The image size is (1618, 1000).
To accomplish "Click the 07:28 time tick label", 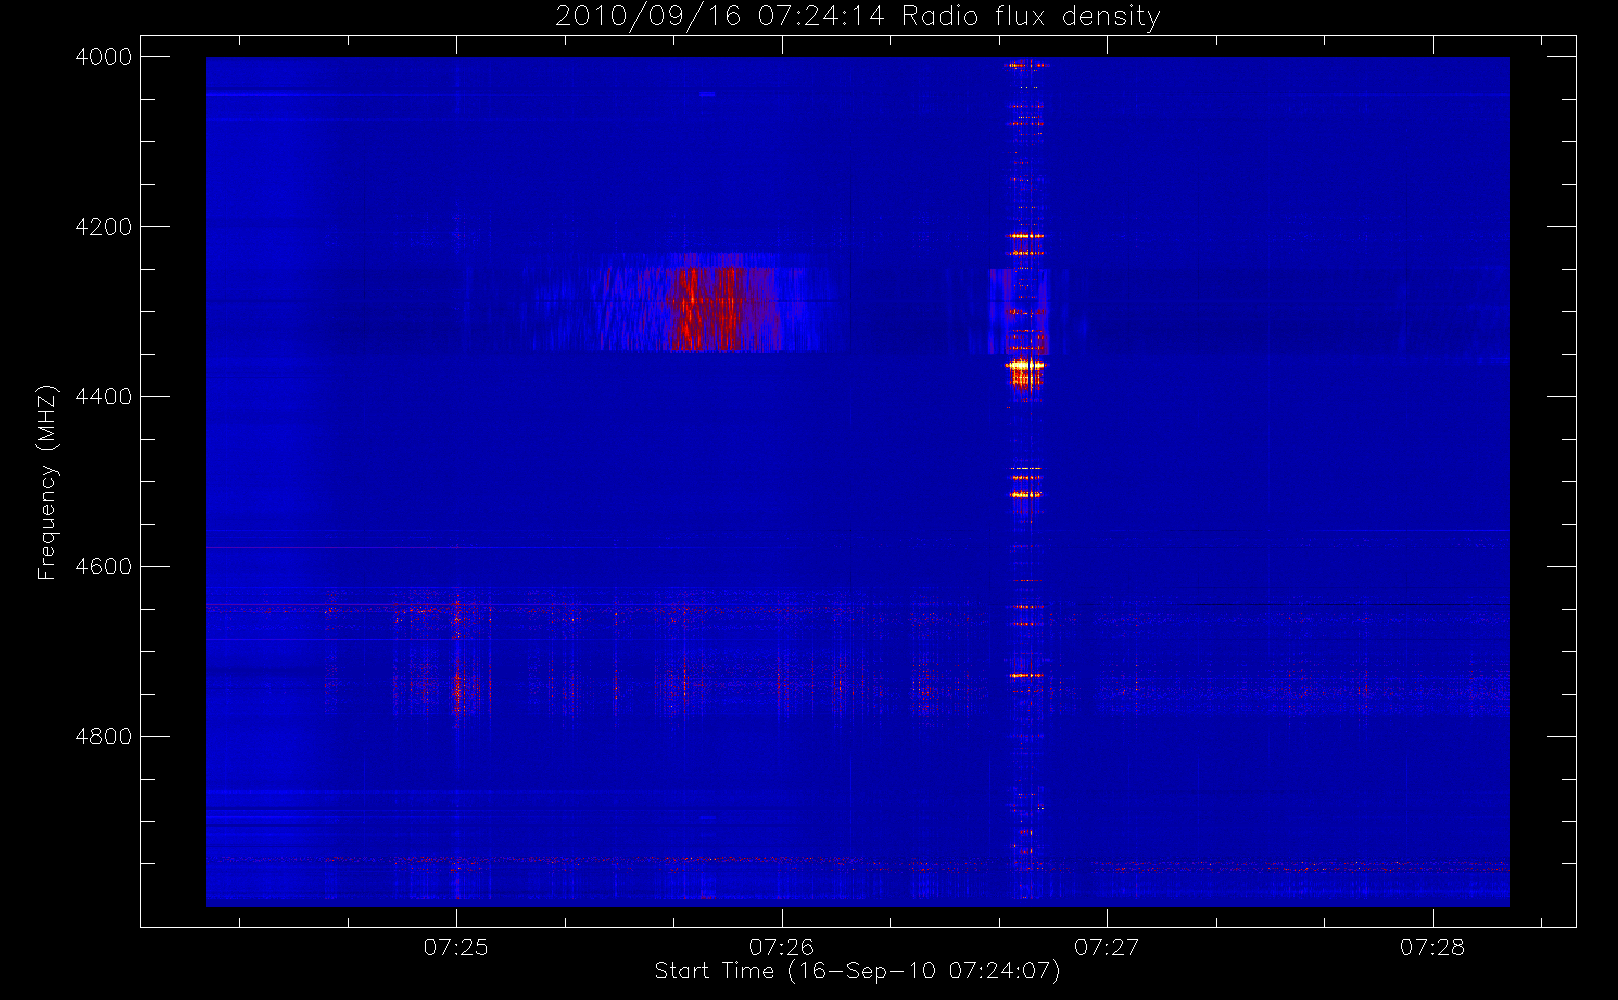I will click(1432, 947).
